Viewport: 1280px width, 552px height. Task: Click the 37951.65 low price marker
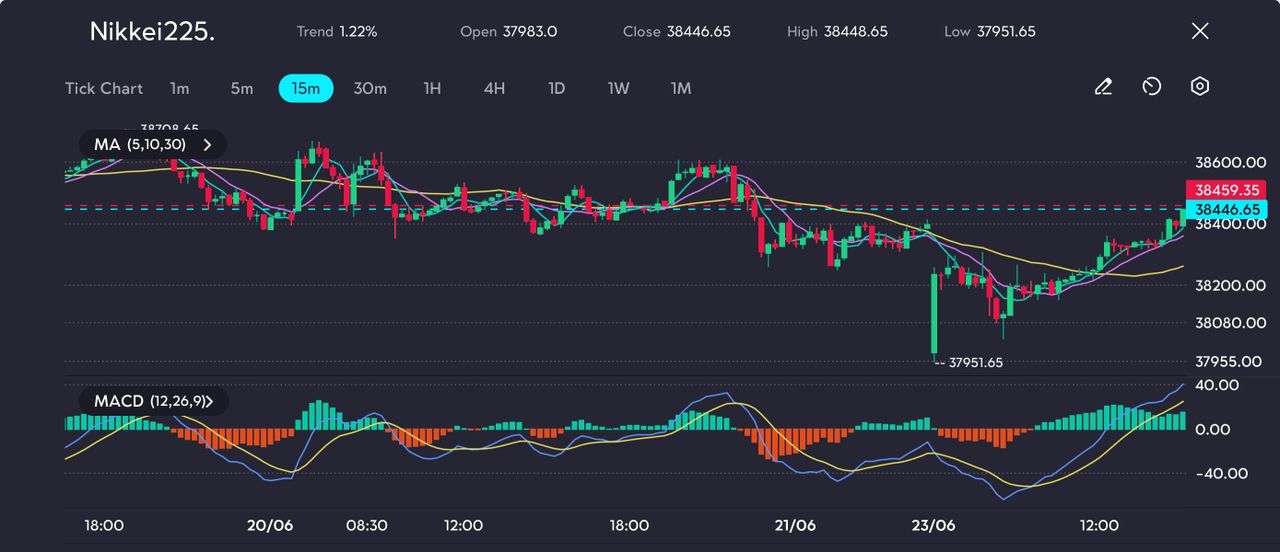click(974, 363)
